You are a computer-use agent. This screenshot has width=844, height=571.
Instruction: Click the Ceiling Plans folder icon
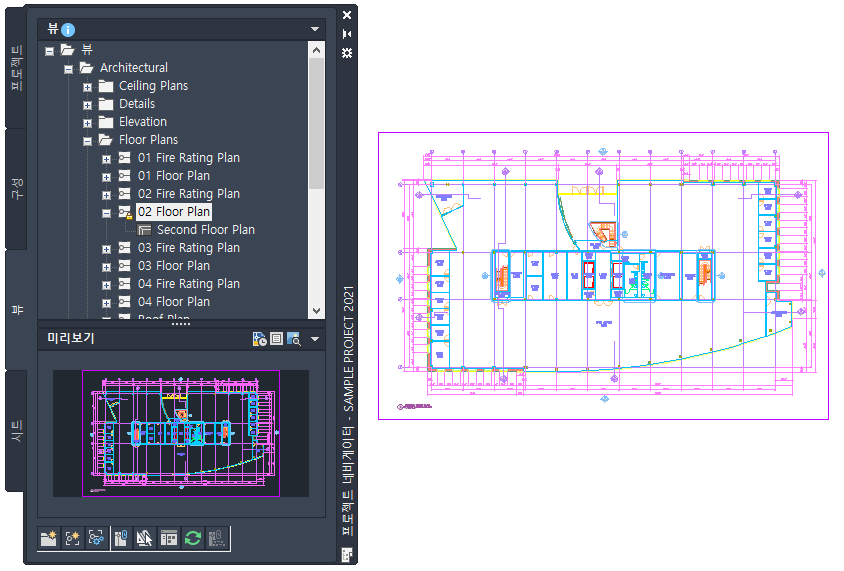tap(106, 86)
